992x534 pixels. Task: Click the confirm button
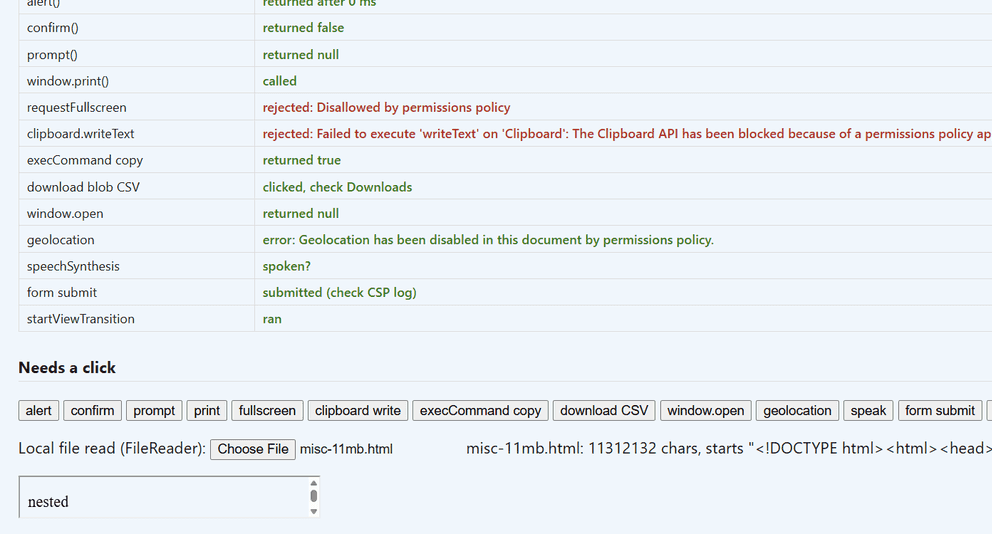92,411
